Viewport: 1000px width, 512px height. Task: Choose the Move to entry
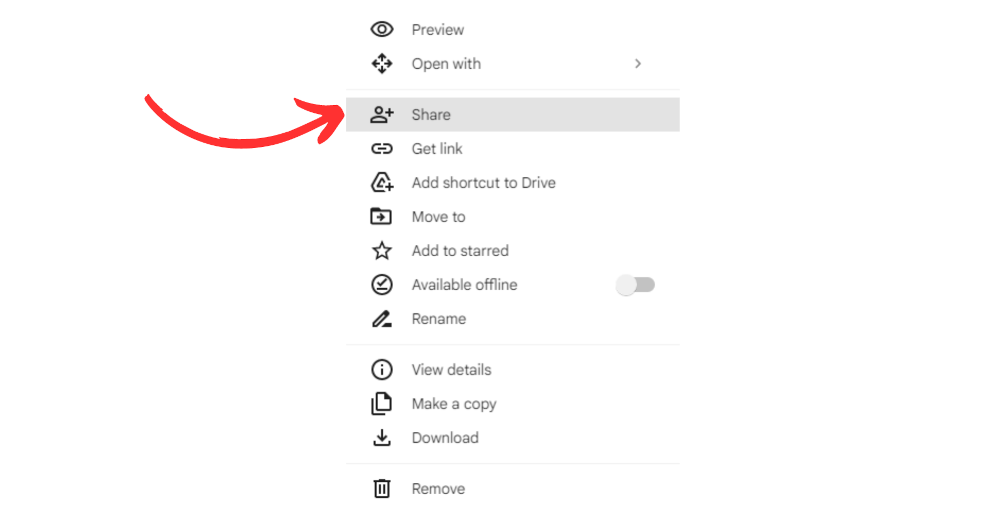[x=513, y=217]
